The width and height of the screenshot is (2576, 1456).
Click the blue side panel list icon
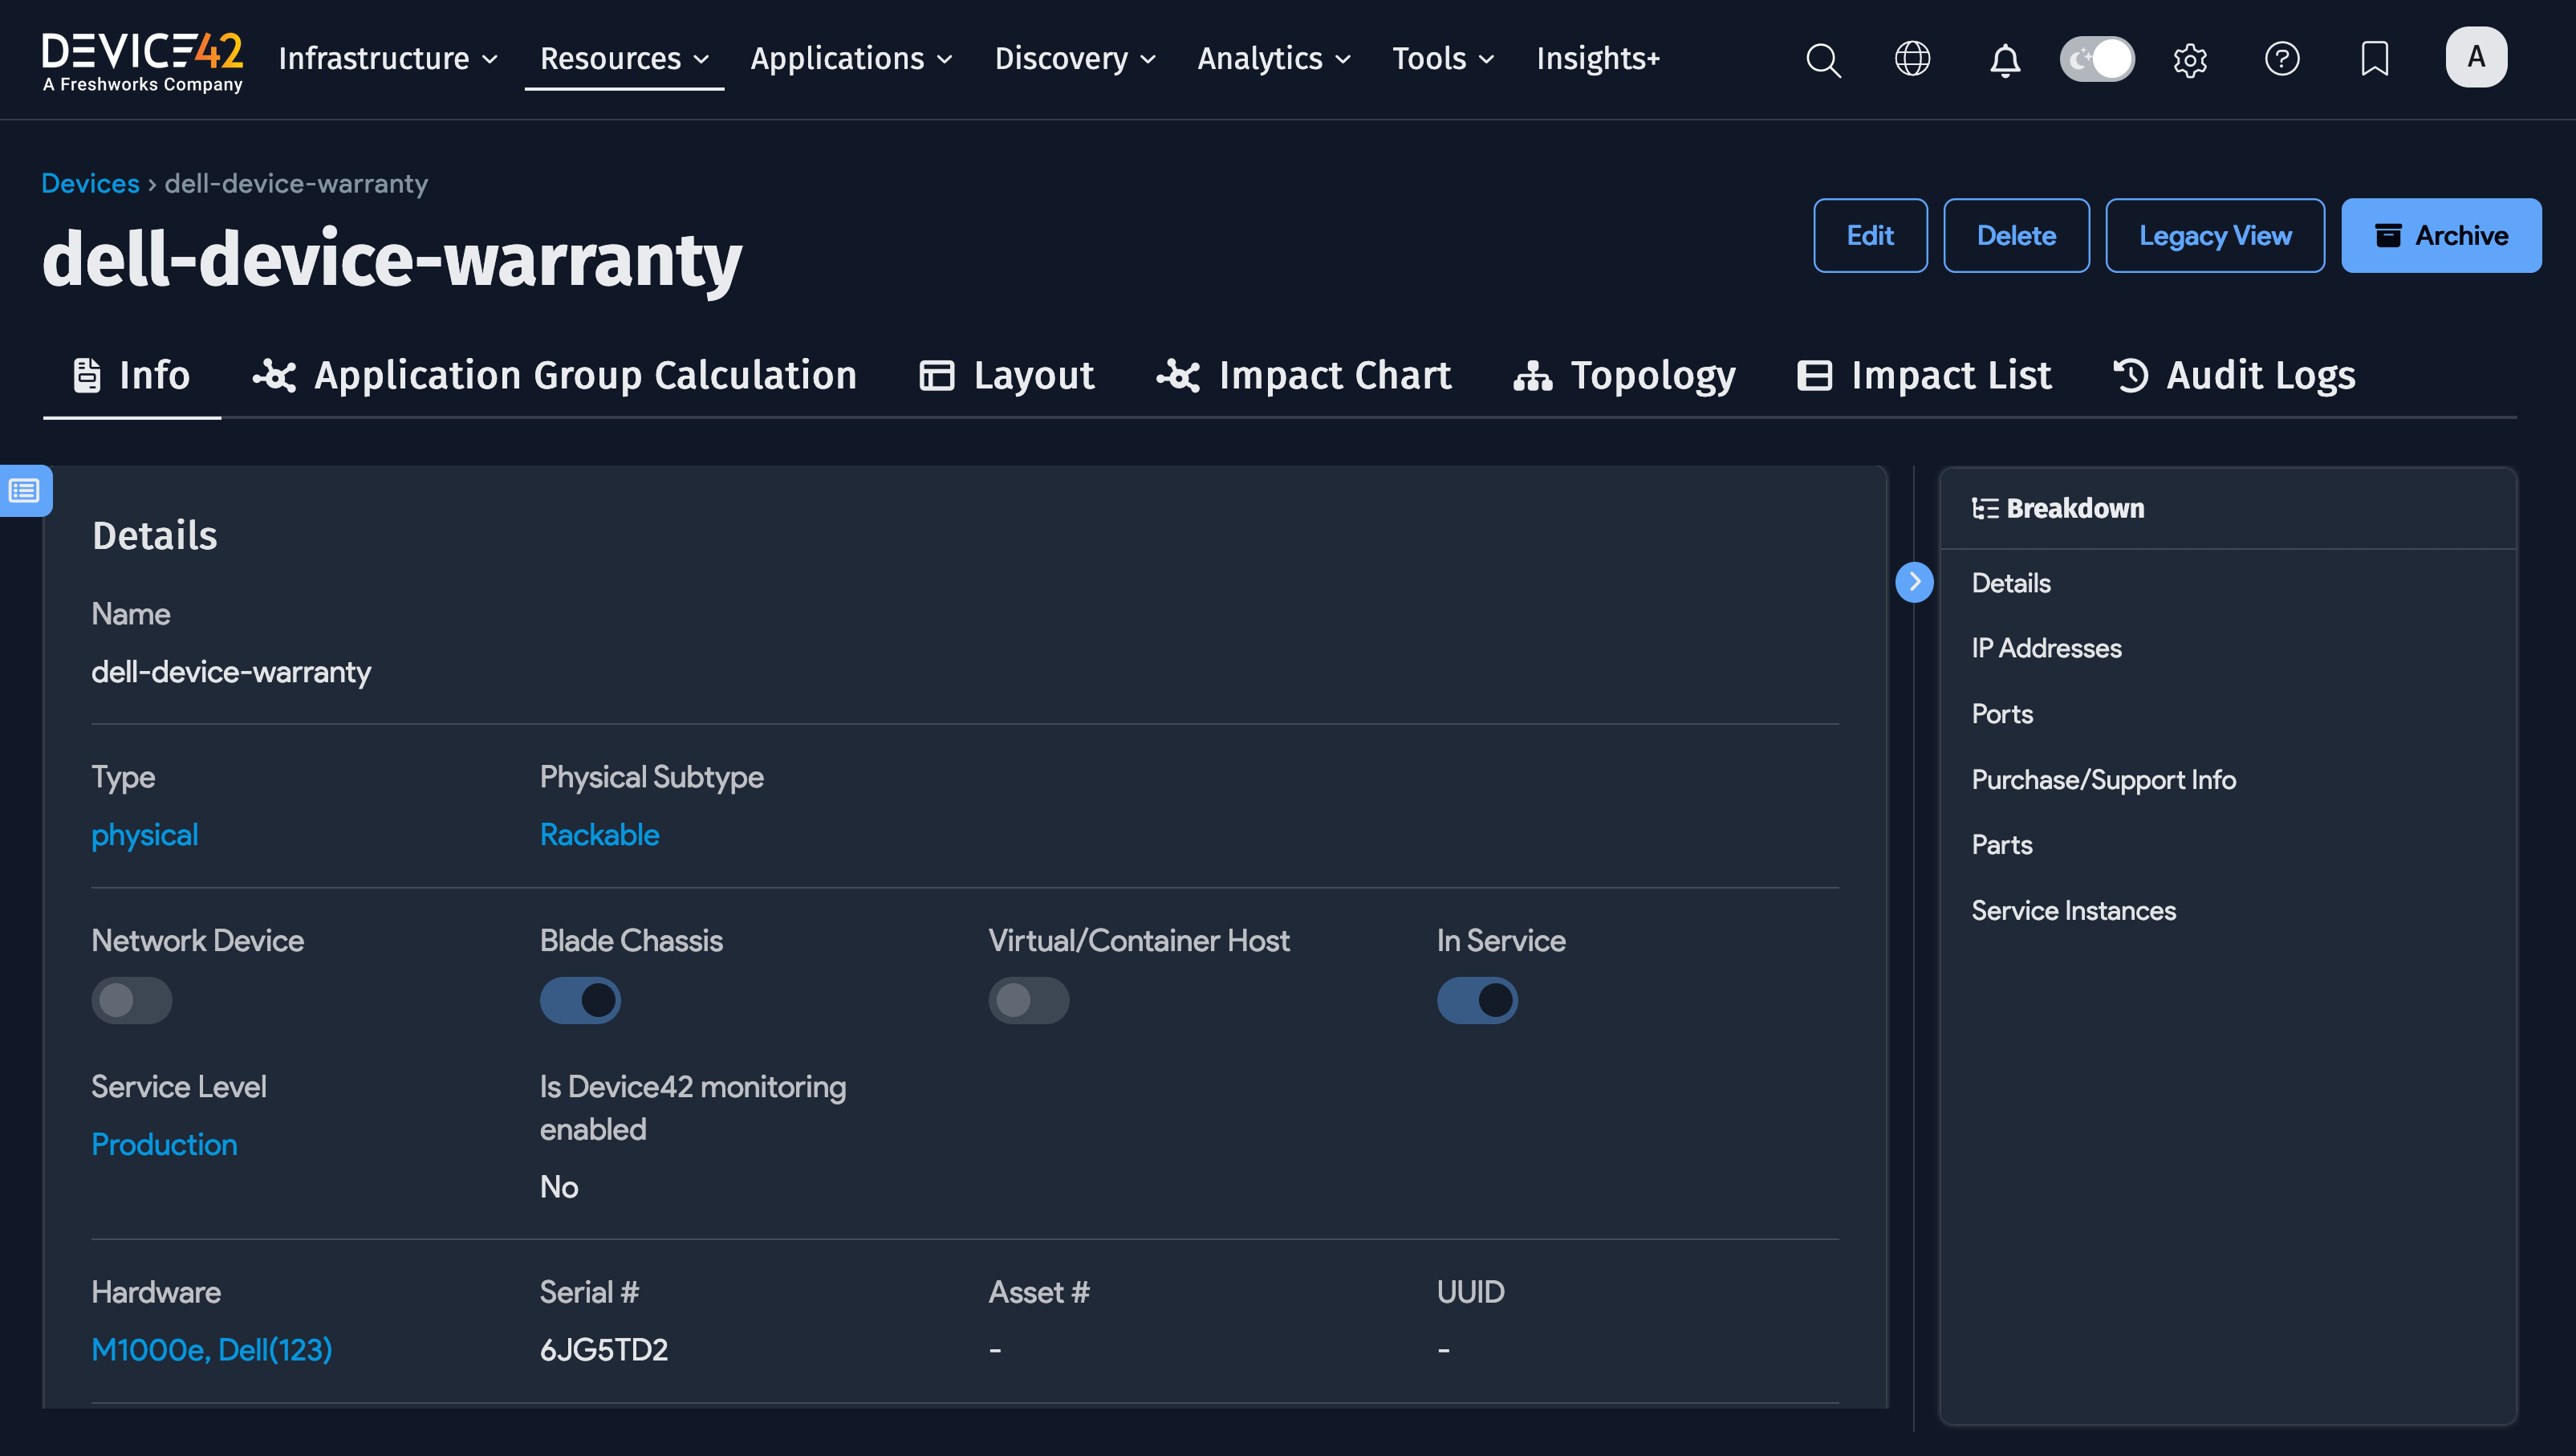pos(25,491)
